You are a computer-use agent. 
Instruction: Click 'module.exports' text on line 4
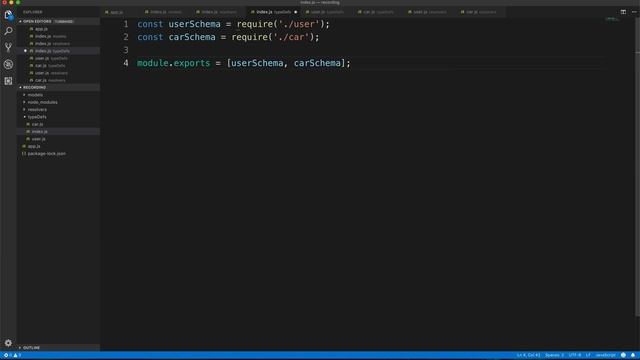click(173, 63)
